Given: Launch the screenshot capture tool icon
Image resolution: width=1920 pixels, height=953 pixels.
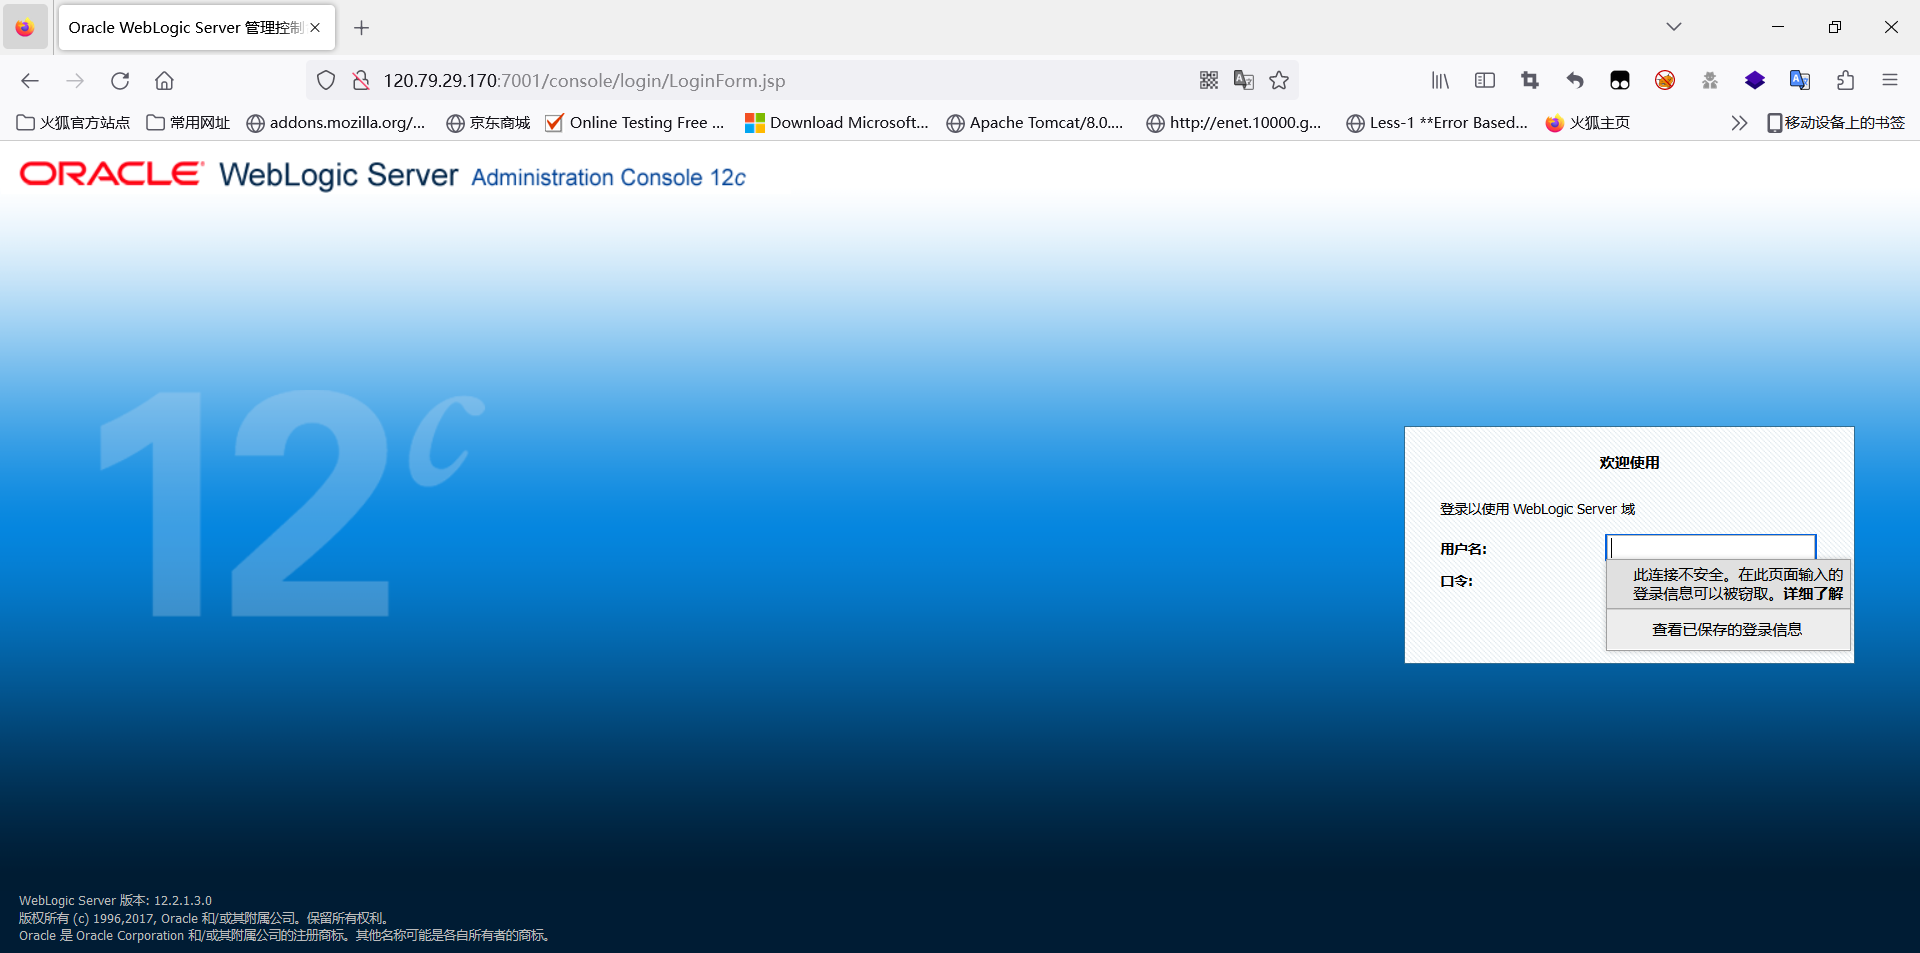Looking at the screenshot, I should [1530, 80].
